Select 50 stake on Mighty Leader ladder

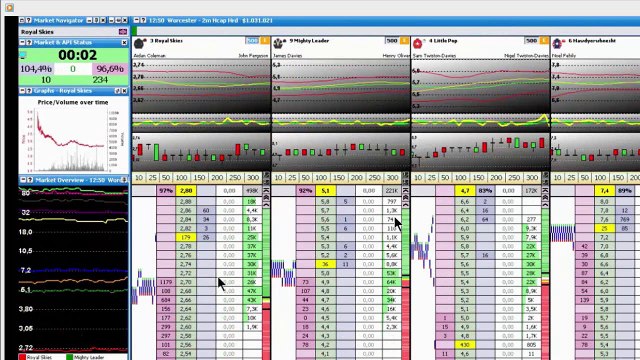[x=305, y=178]
